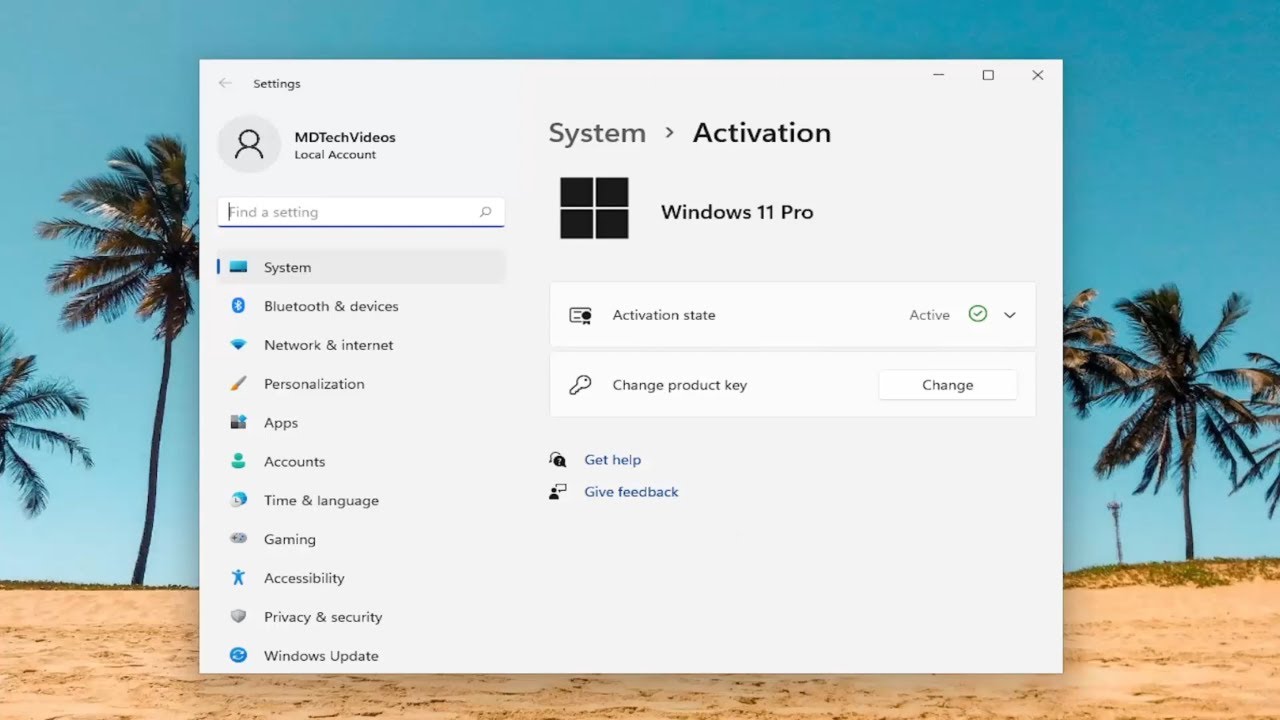The height and width of the screenshot is (720, 1280).
Task: Click the Activation state row
Action: tap(793, 315)
